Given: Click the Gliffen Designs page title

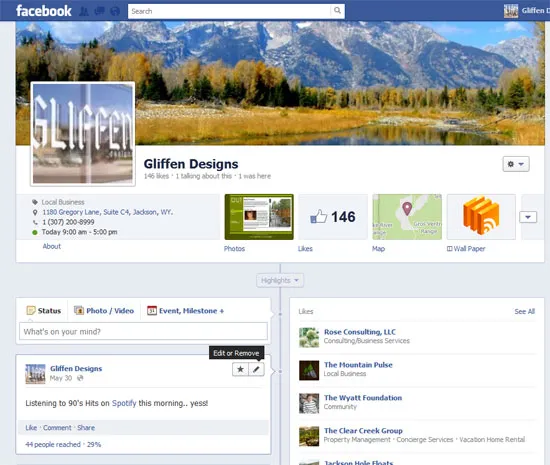Looking at the screenshot, I should (x=191, y=164).
